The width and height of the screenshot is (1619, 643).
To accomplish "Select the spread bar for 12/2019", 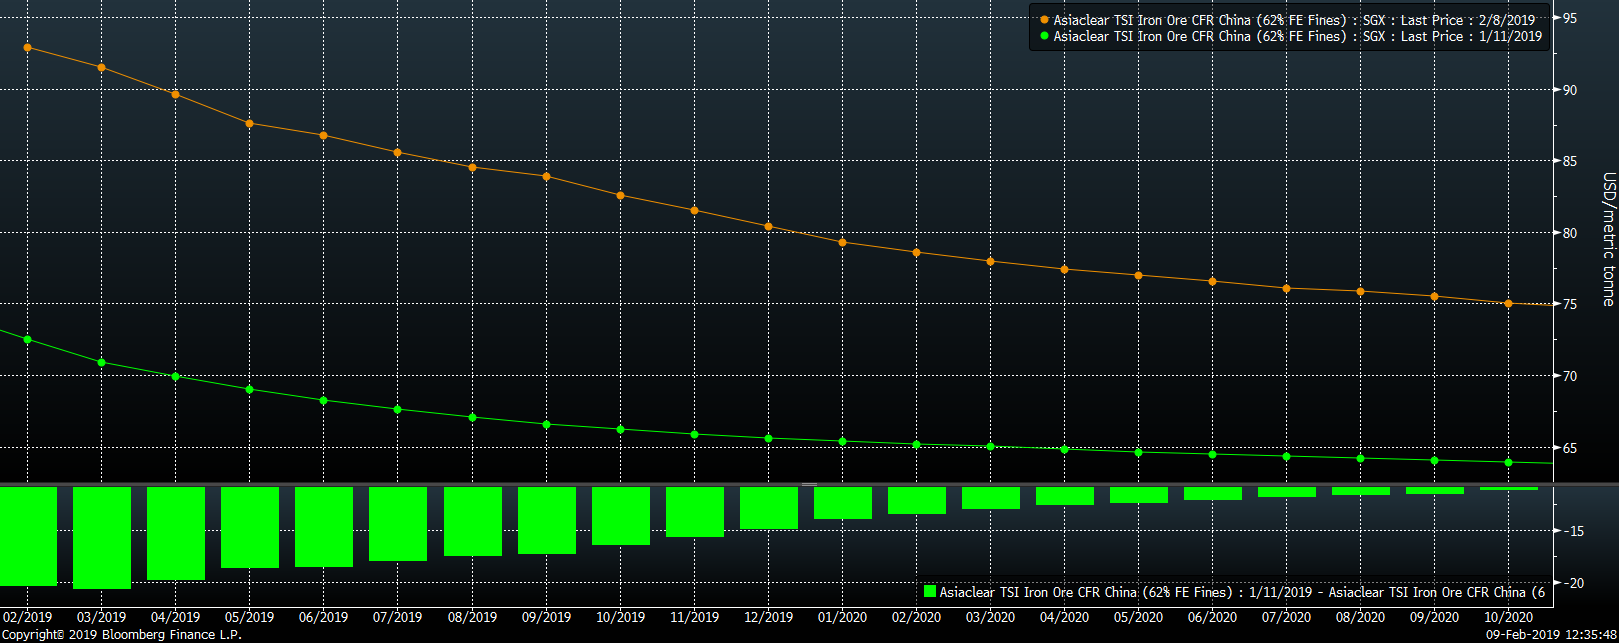I will (768, 508).
